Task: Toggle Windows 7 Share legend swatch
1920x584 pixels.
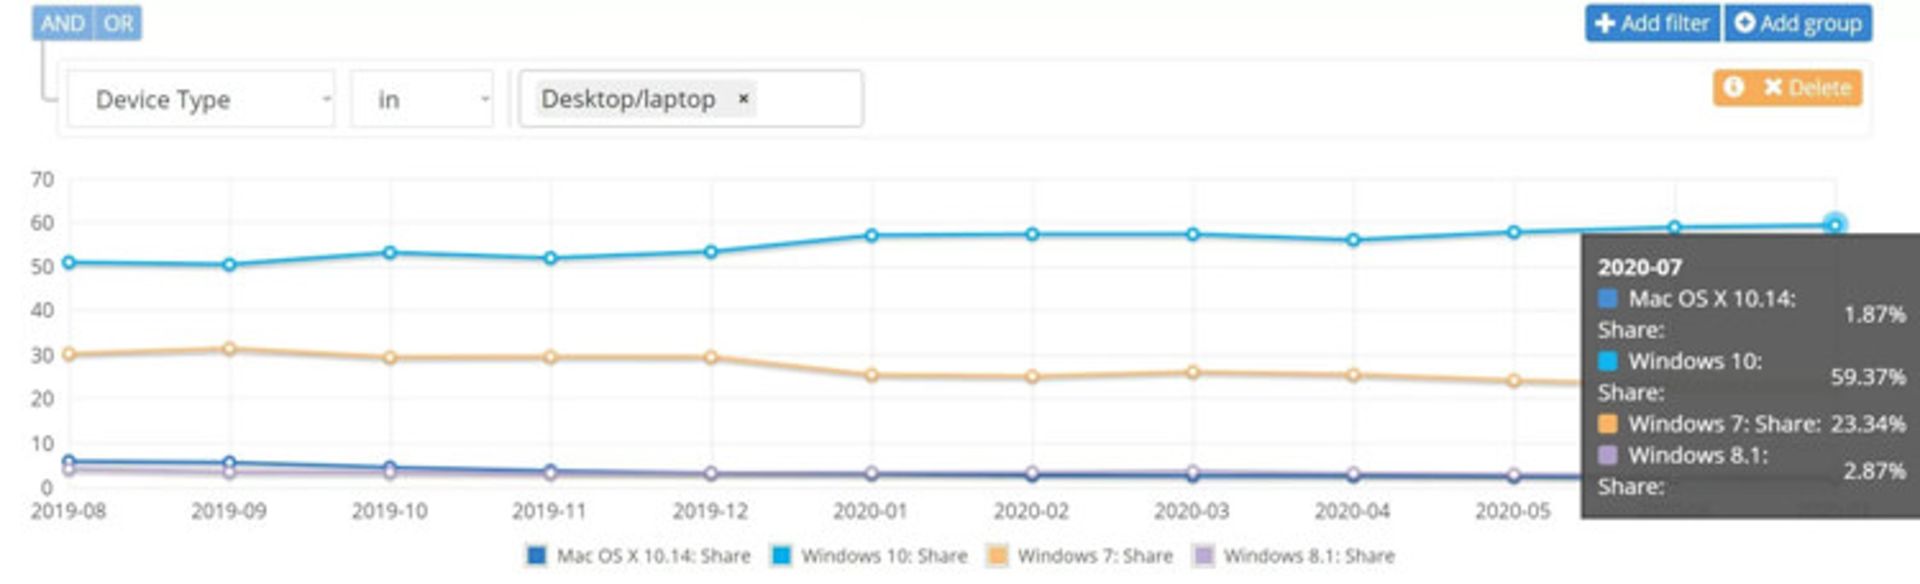Action: point(997,556)
